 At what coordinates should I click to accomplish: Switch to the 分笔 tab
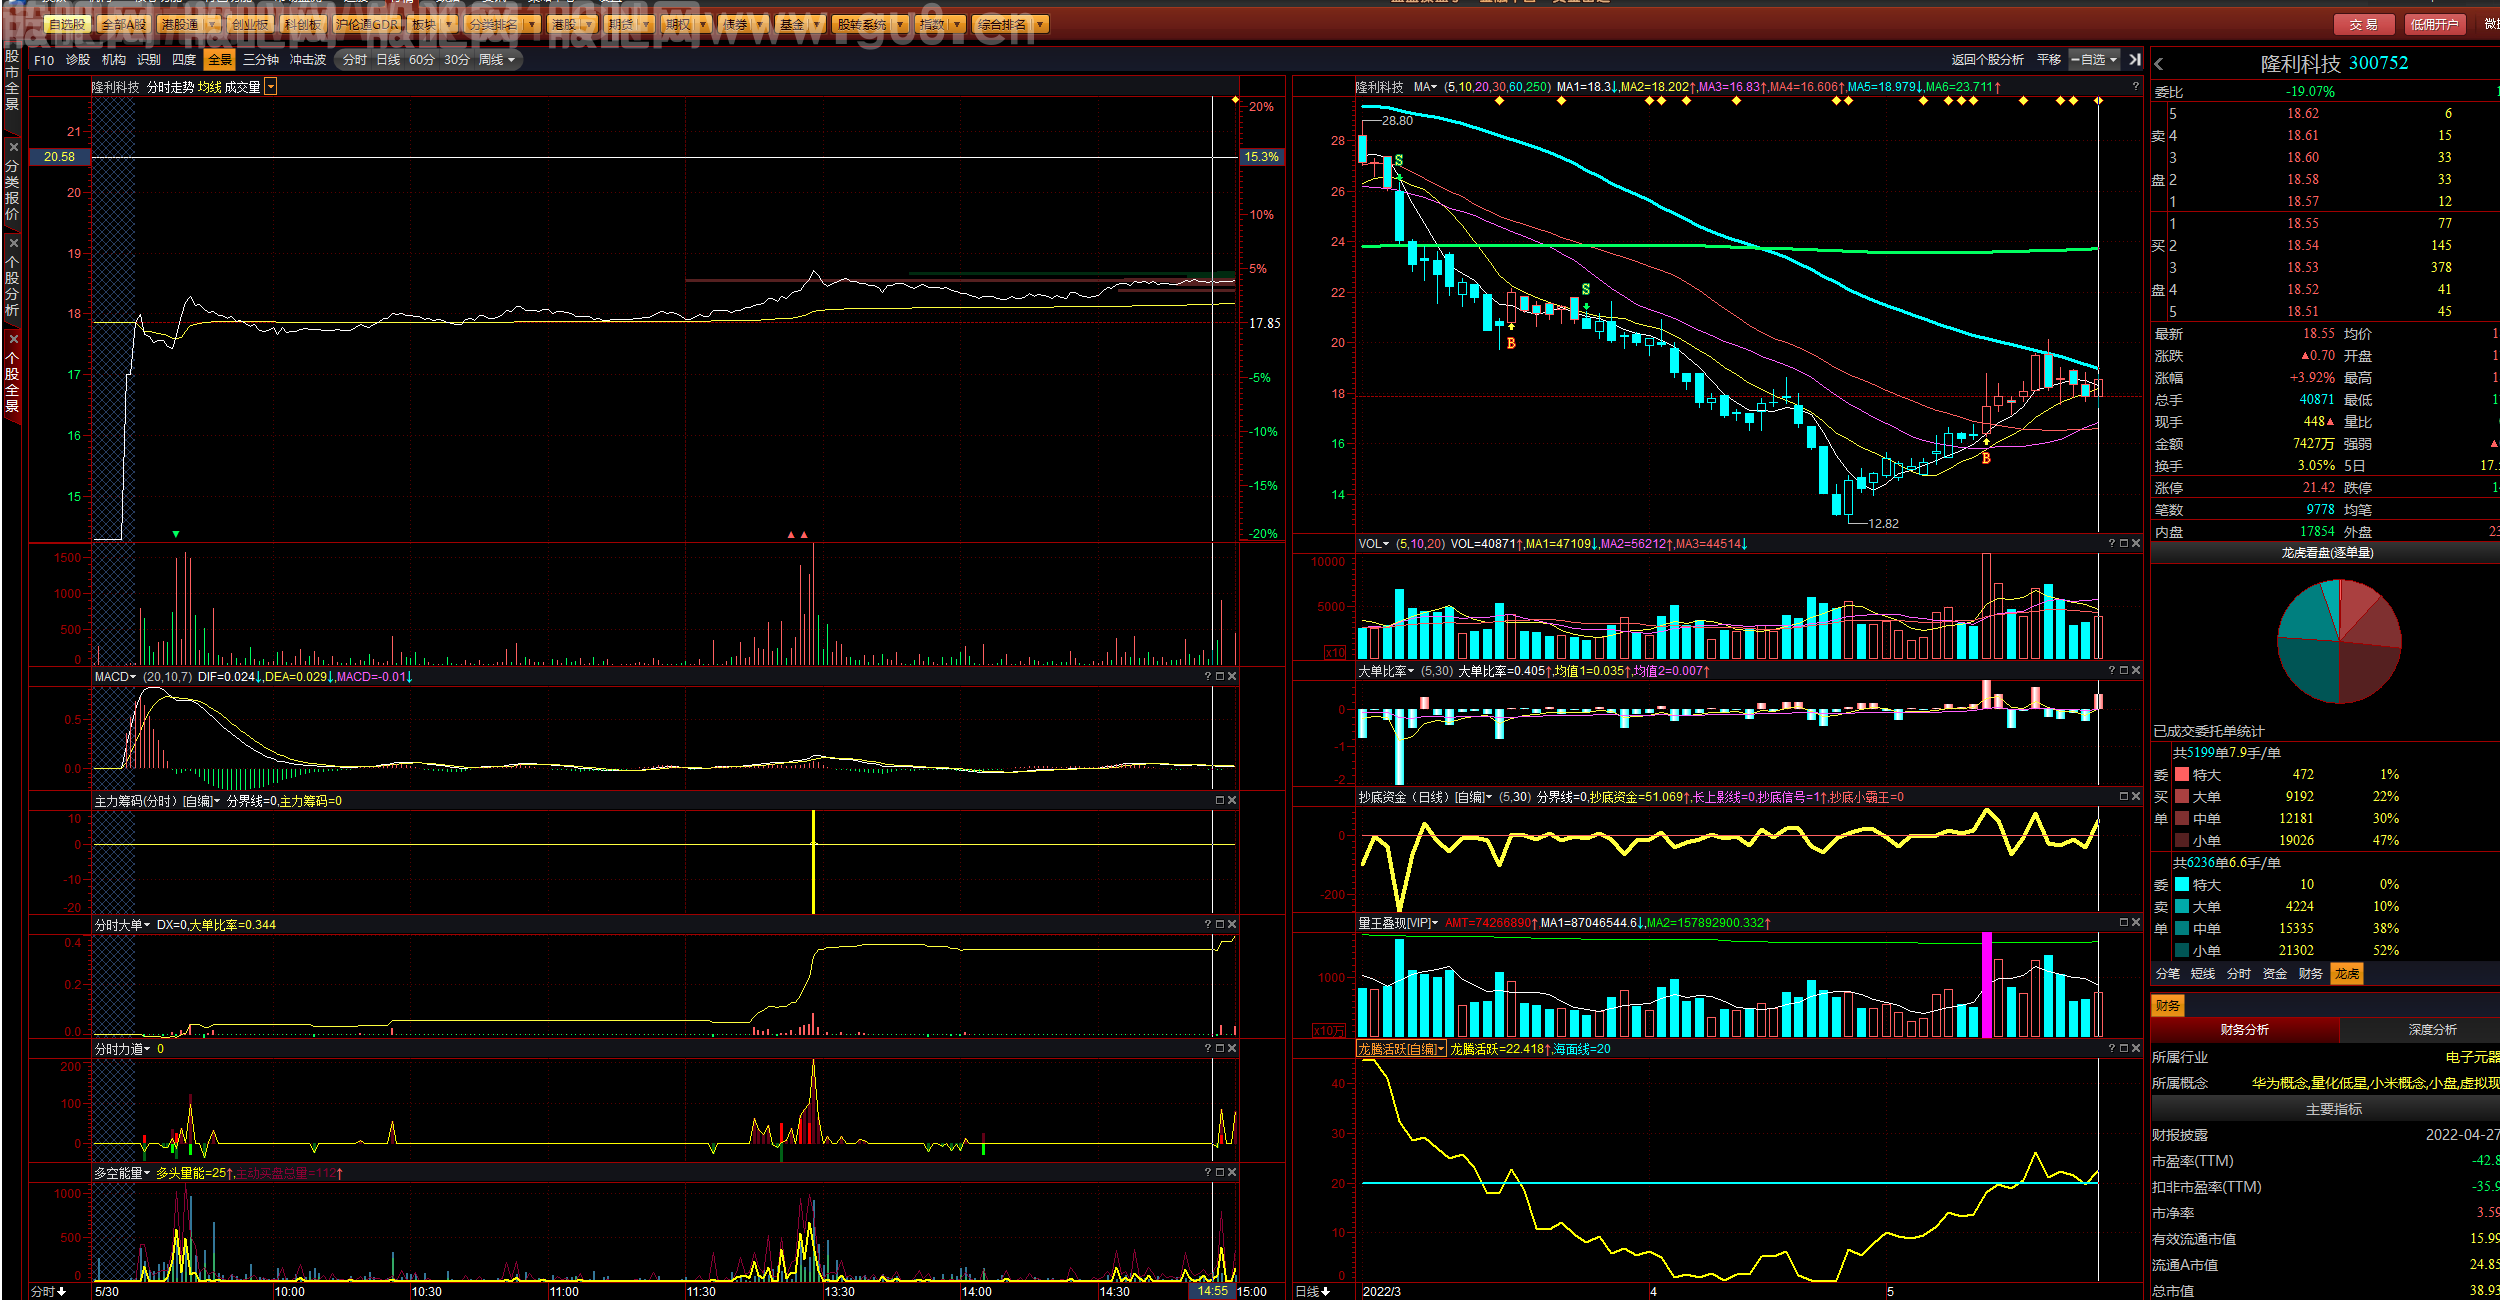coord(2168,974)
